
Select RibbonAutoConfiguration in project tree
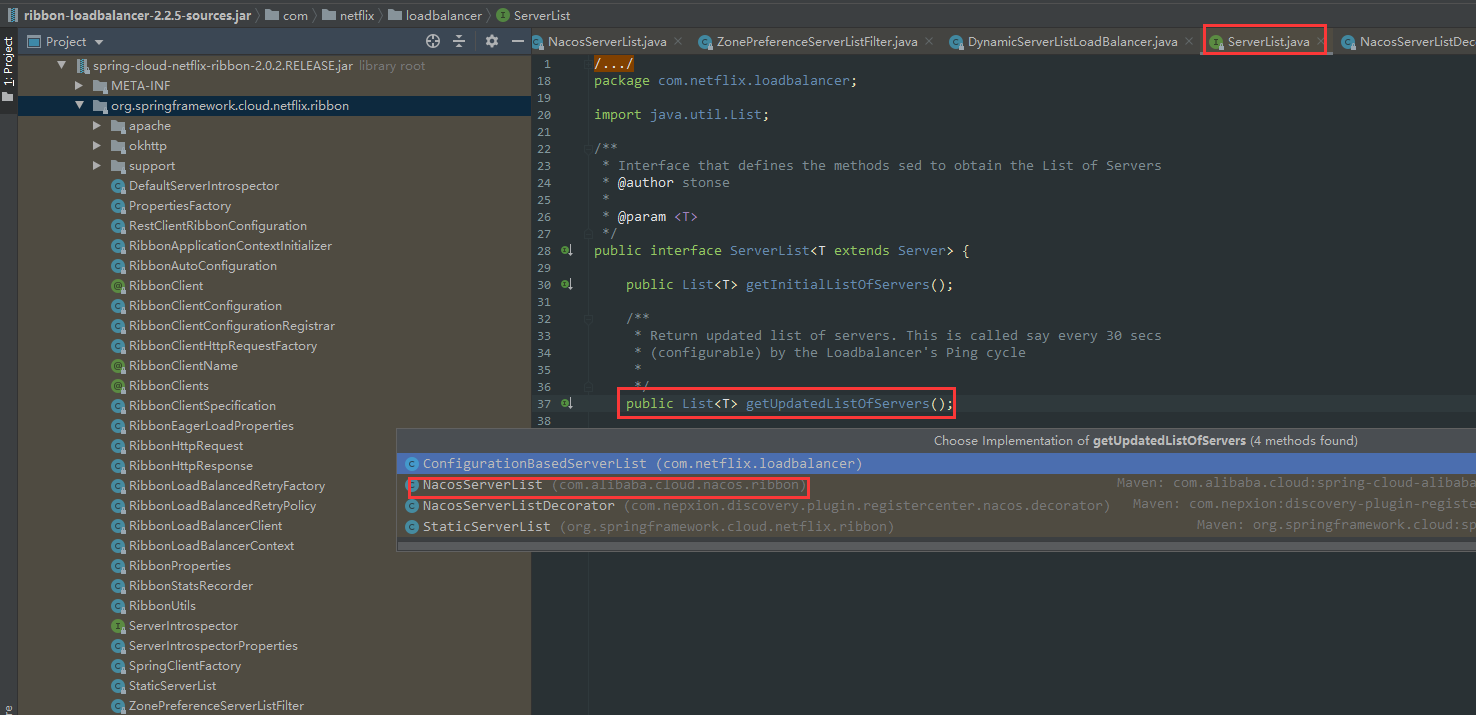203,266
